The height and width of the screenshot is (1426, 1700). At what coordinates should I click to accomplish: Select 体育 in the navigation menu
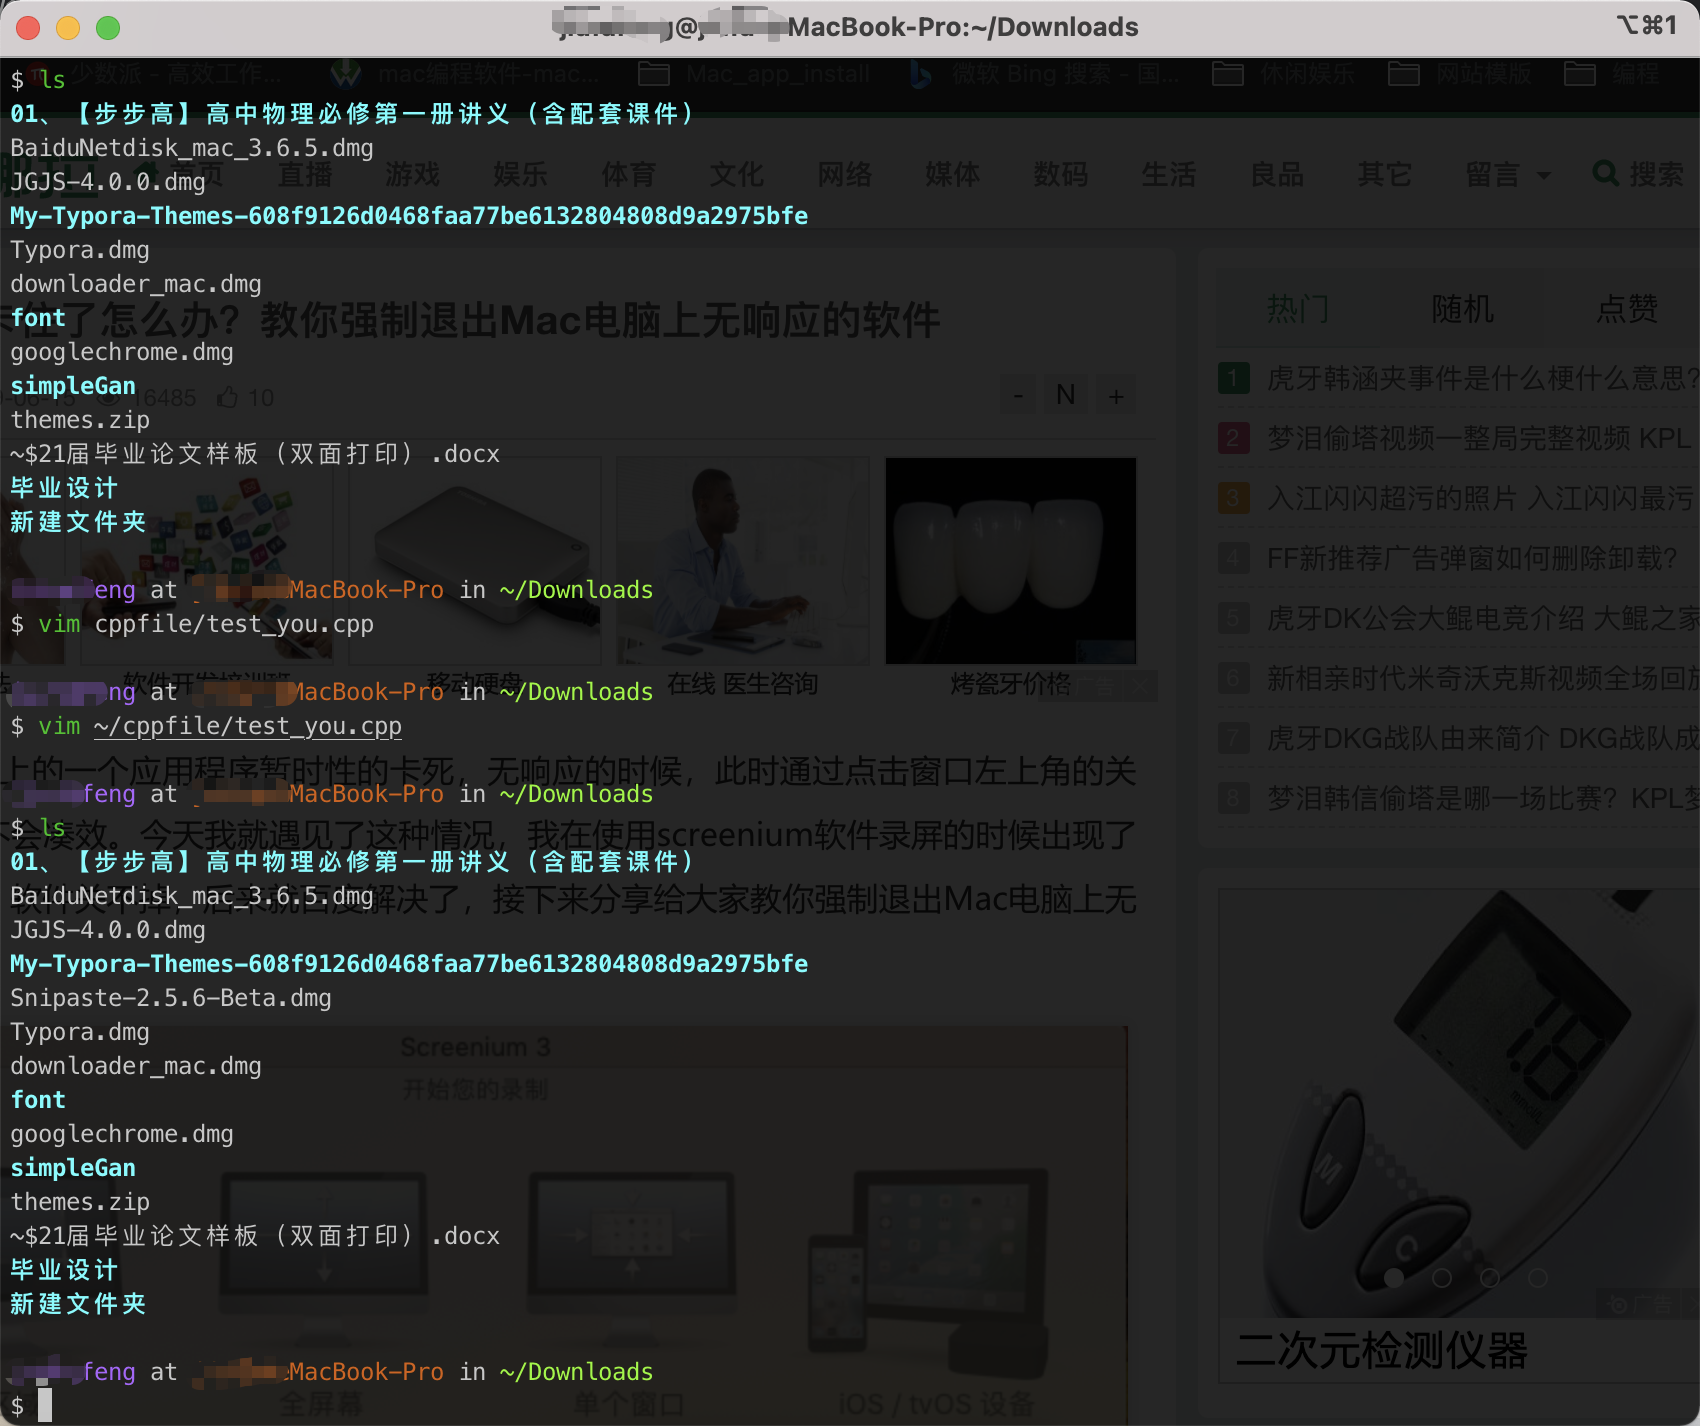(x=628, y=174)
